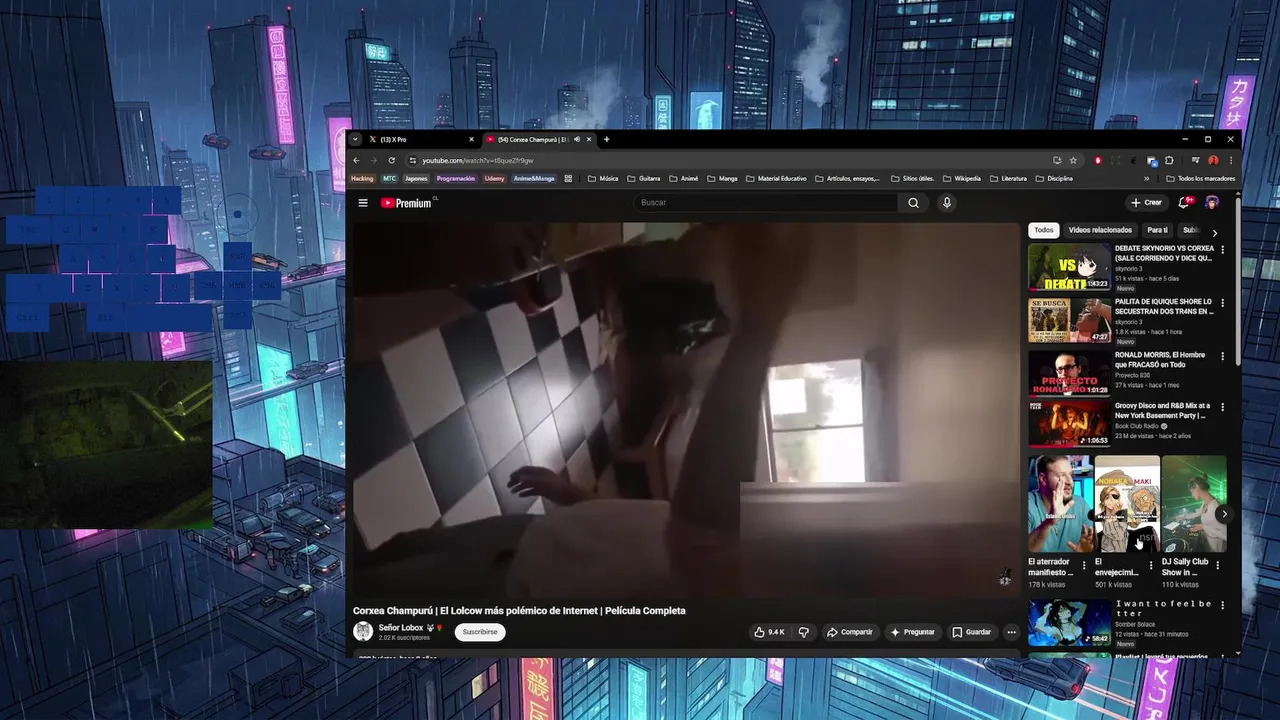Open RONALD MORRIS, El Hombre que FRACASÓ title
The image size is (1280, 720).
pyautogui.click(x=1160, y=360)
